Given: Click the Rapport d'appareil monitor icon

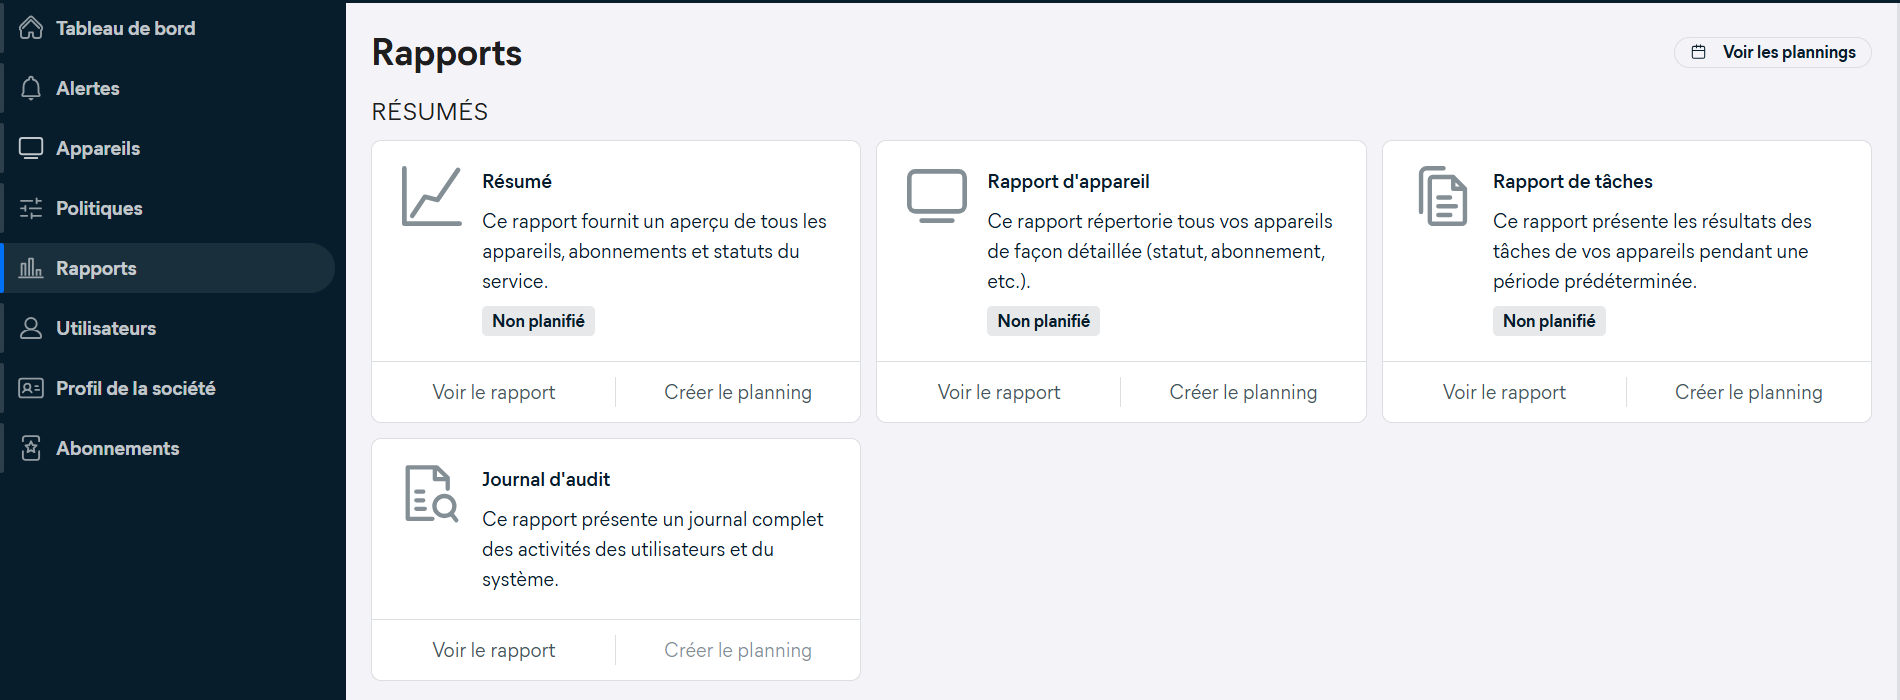Looking at the screenshot, I should coord(936,195).
